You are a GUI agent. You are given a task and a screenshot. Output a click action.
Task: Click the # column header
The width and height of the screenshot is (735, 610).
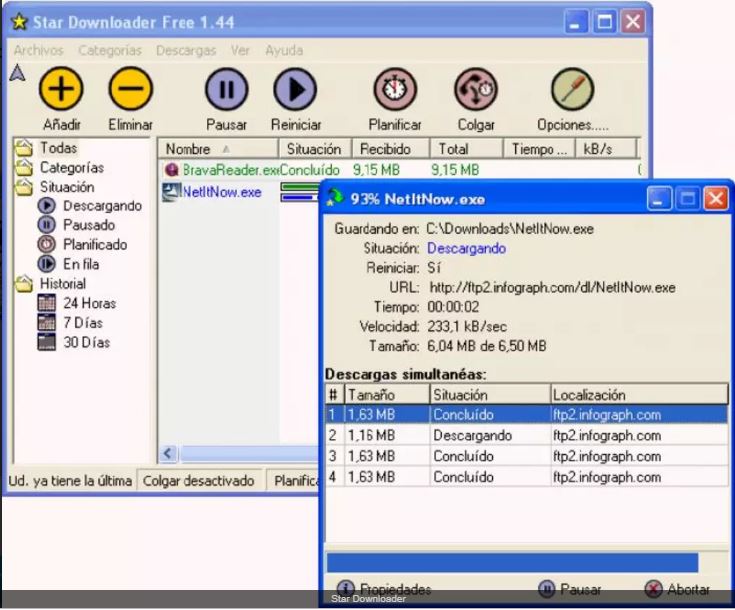click(335, 395)
